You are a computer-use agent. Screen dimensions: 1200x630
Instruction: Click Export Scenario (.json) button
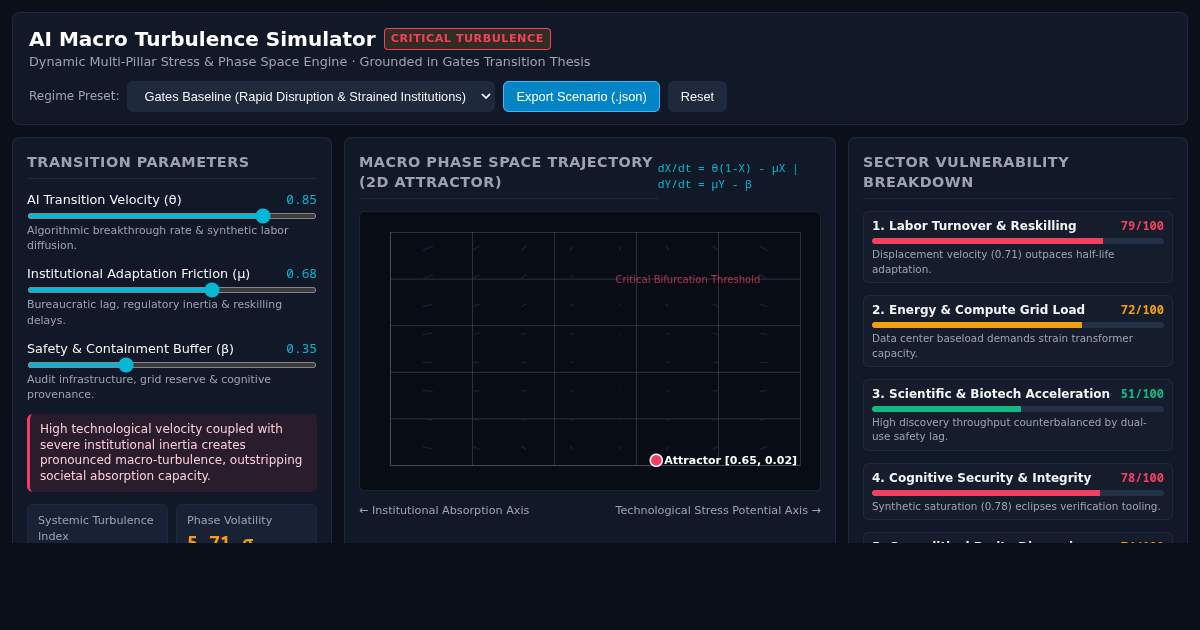coord(581,96)
